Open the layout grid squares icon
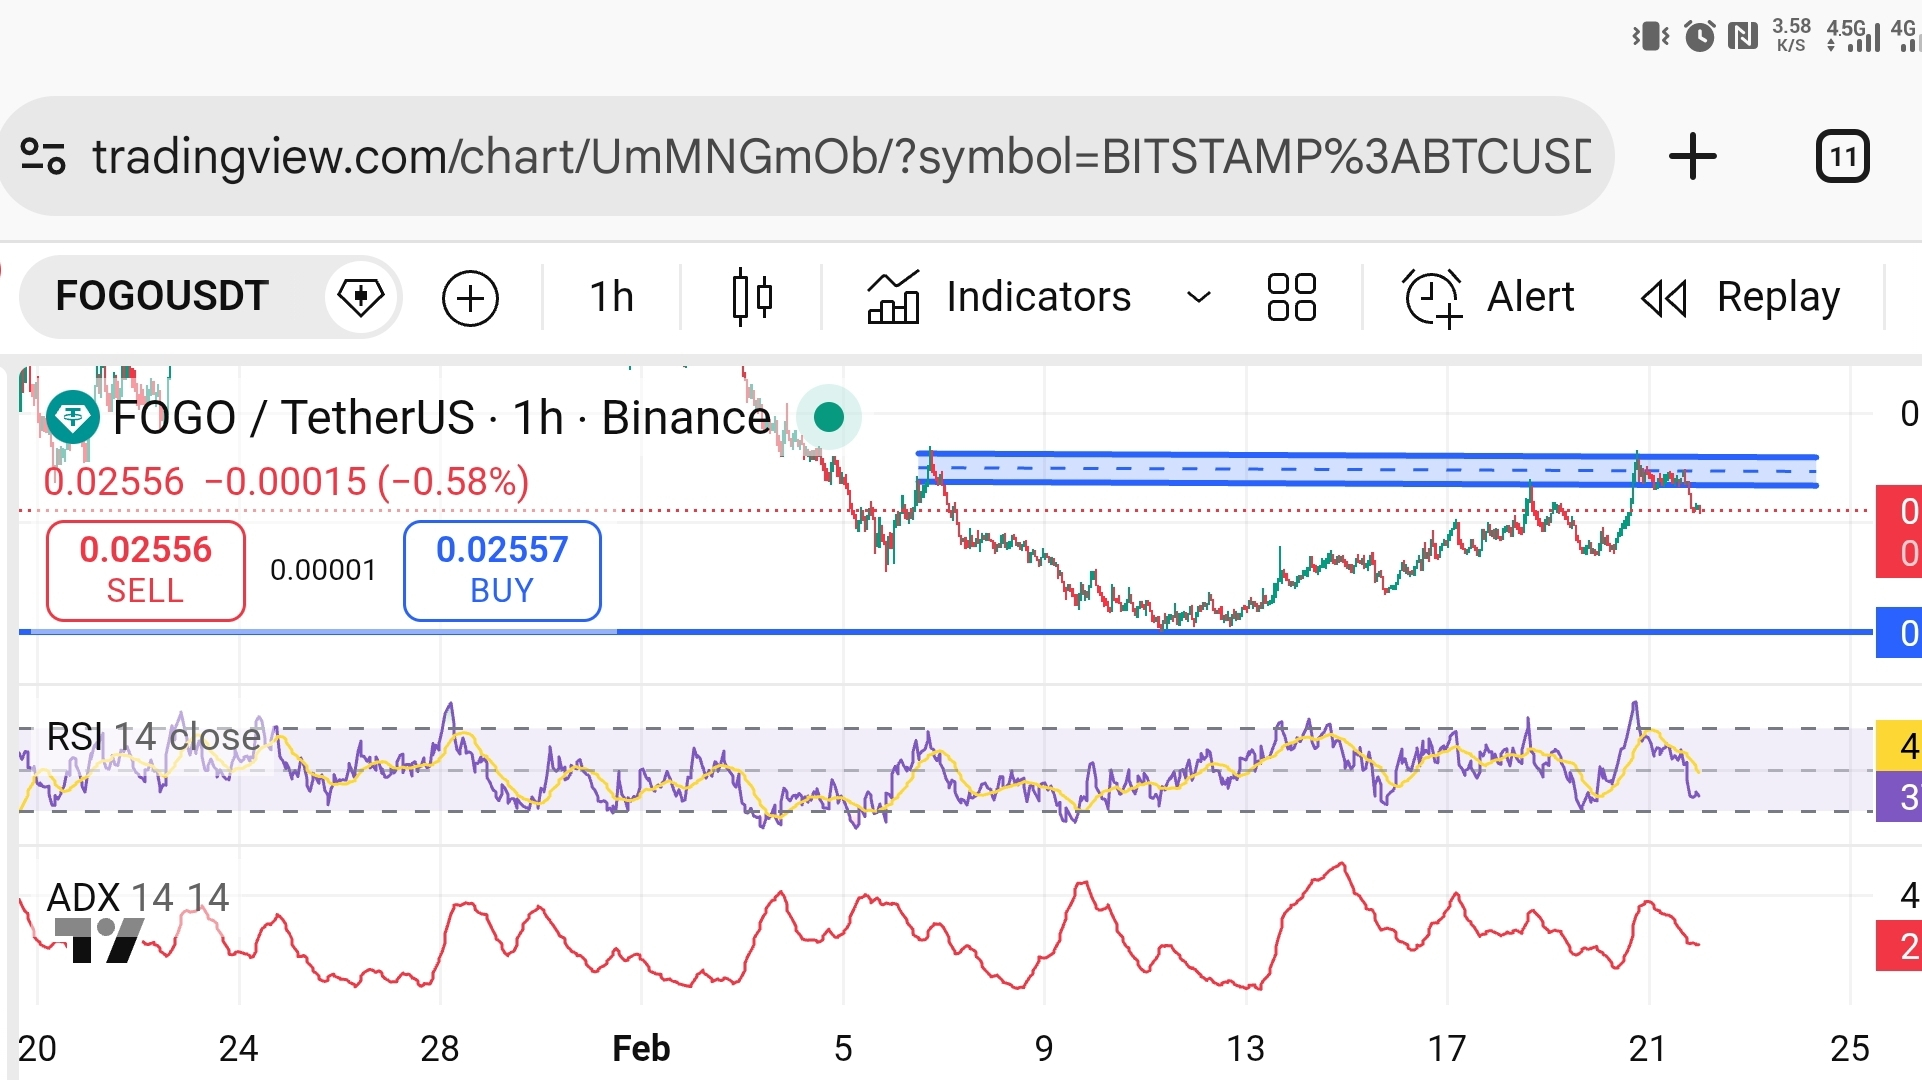 click(x=1291, y=297)
